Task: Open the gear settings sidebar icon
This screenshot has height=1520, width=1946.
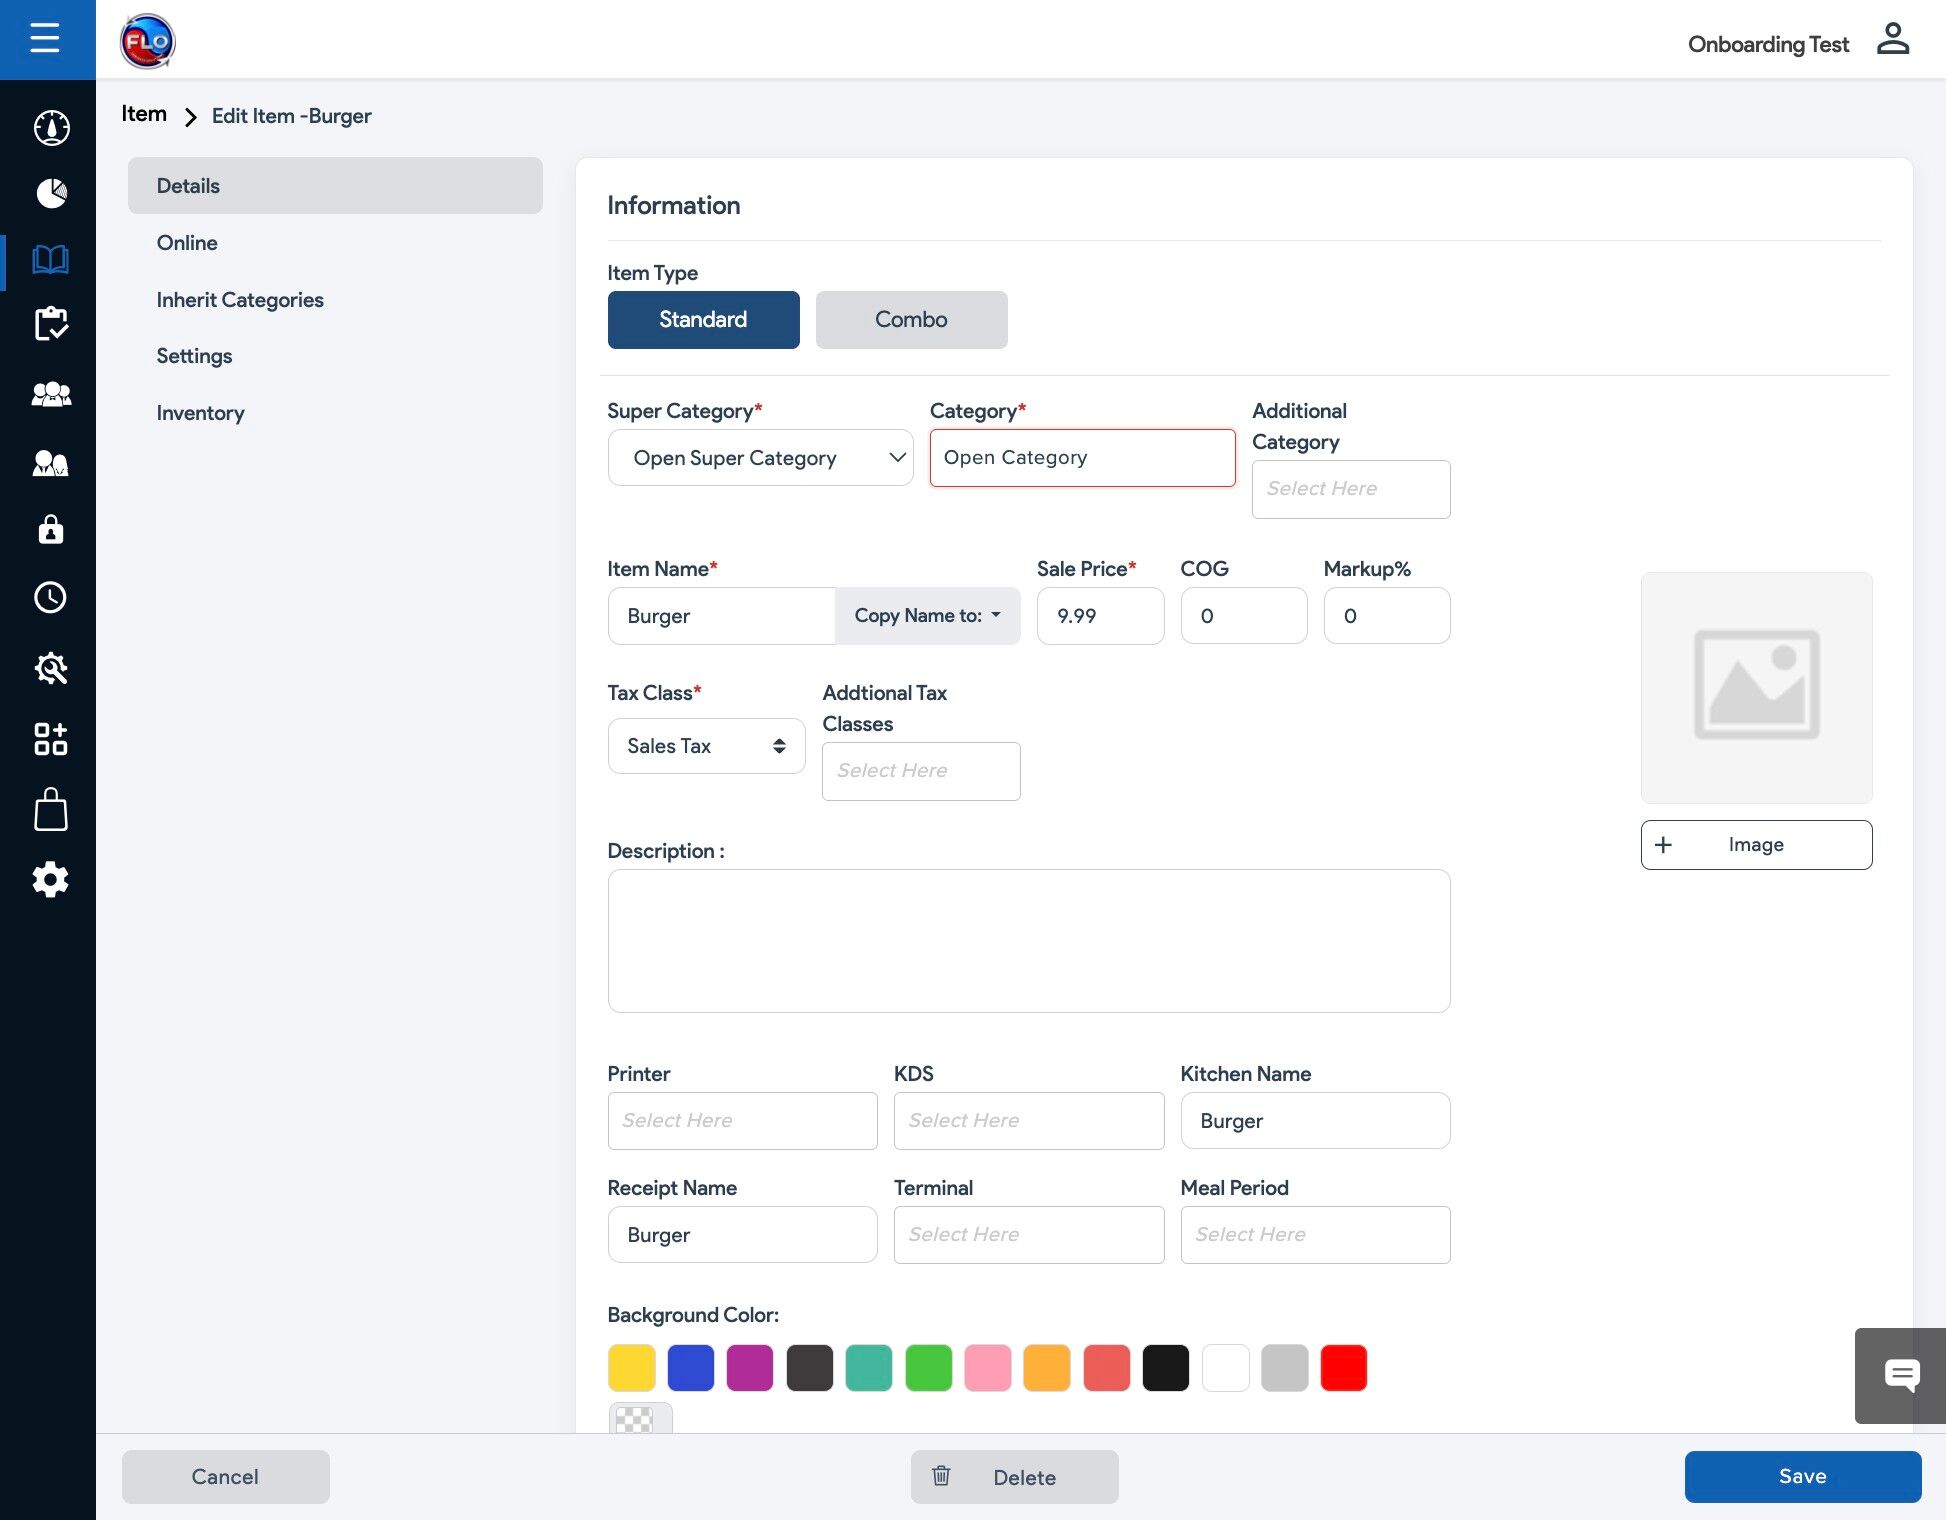Action: pos(51,880)
